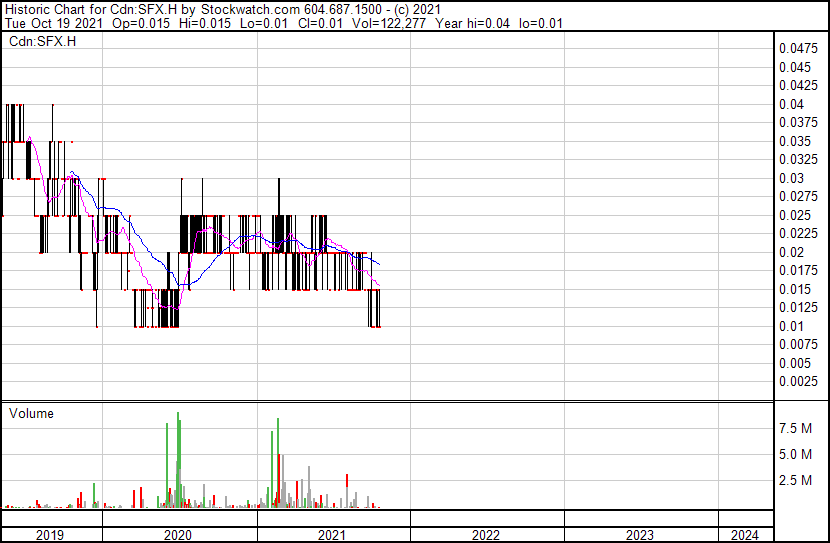Select the 2020 year label on time axis
The width and height of the screenshot is (830, 543).
click(x=177, y=535)
